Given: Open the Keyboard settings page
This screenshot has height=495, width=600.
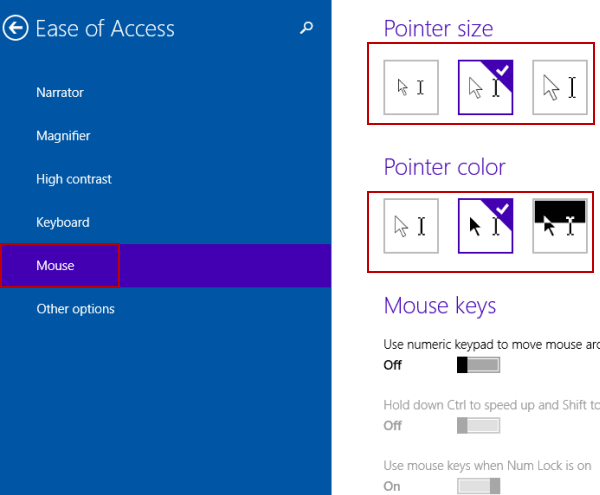Looking at the screenshot, I should pos(63,223).
